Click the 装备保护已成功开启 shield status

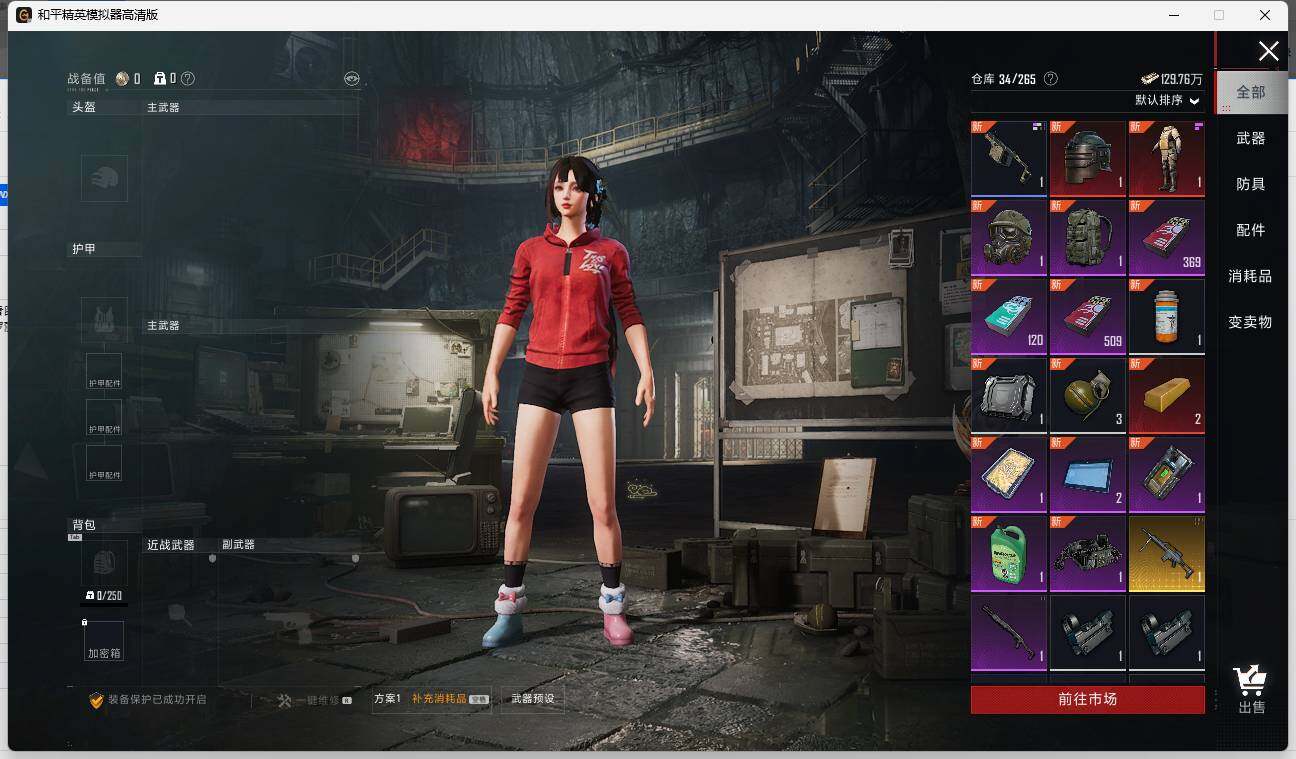(x=148, y=700)
